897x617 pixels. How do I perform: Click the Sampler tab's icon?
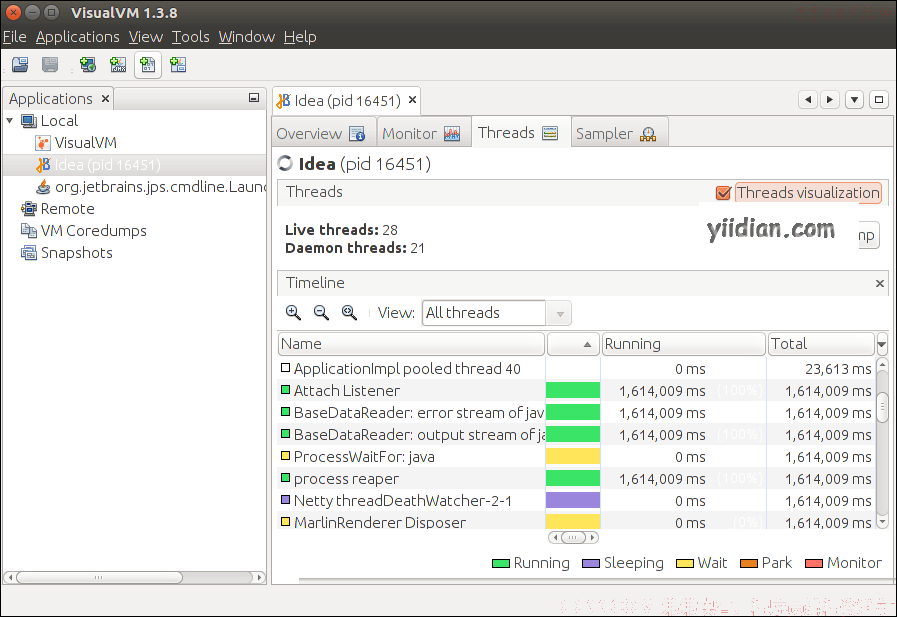click(x=648, y=134)
